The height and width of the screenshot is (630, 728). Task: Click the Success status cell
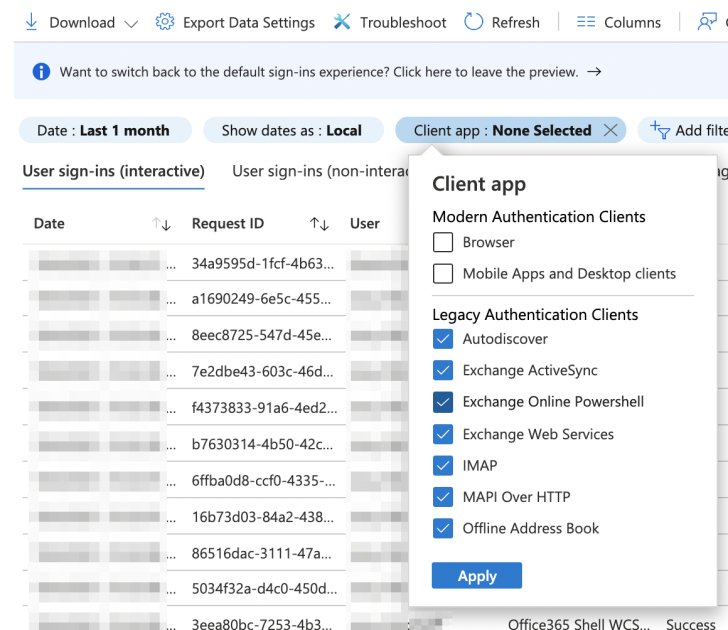(691, 624)
